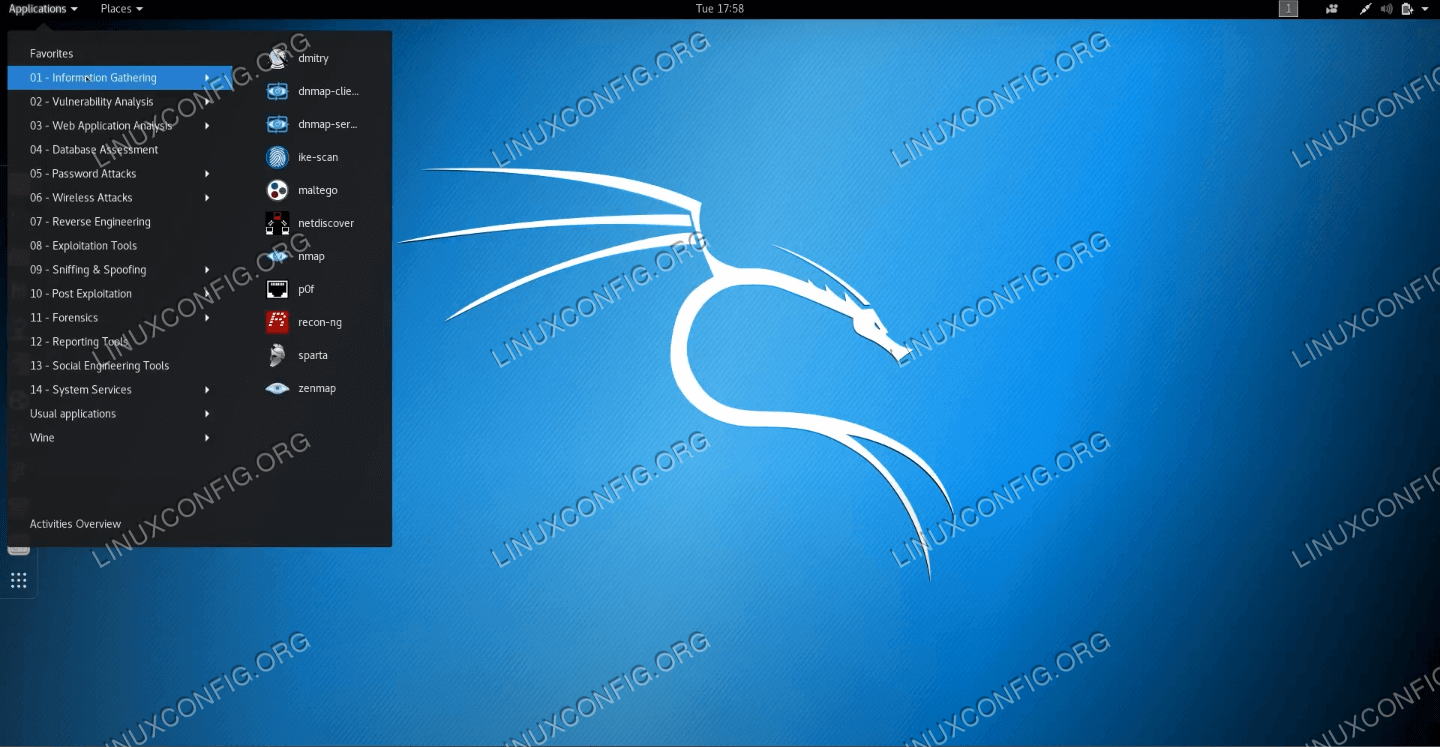
Task: Expand the Wine submenu
Action: click(40, 437)
